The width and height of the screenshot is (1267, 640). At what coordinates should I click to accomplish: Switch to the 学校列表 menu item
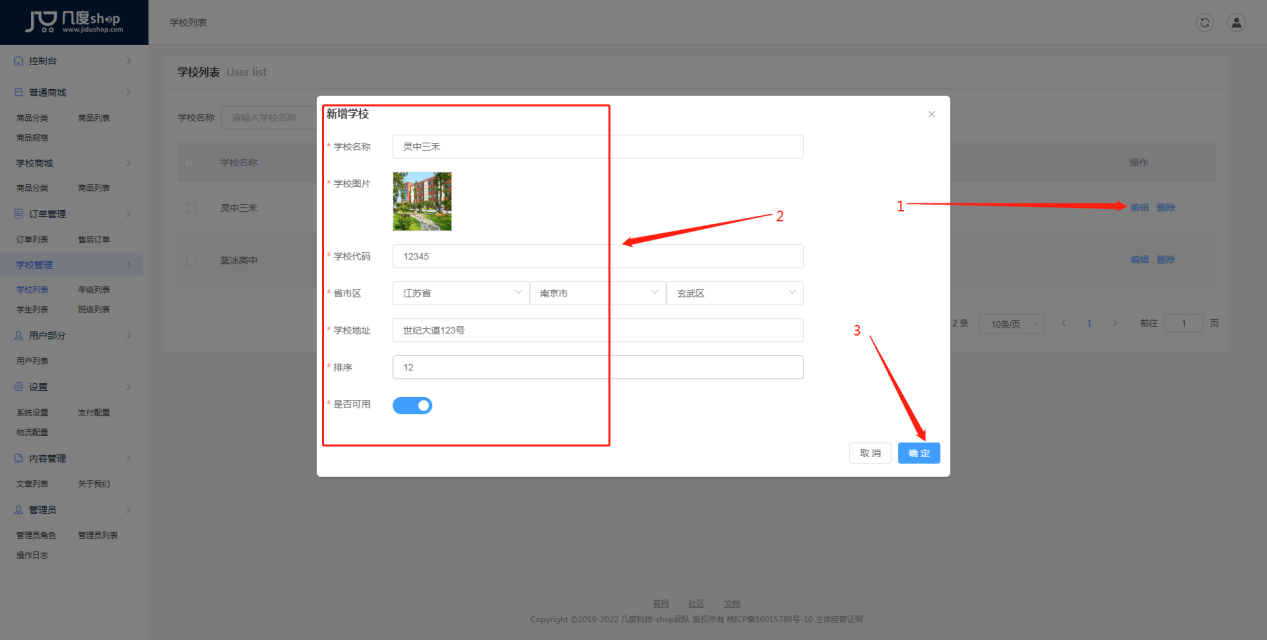[35, 289]
